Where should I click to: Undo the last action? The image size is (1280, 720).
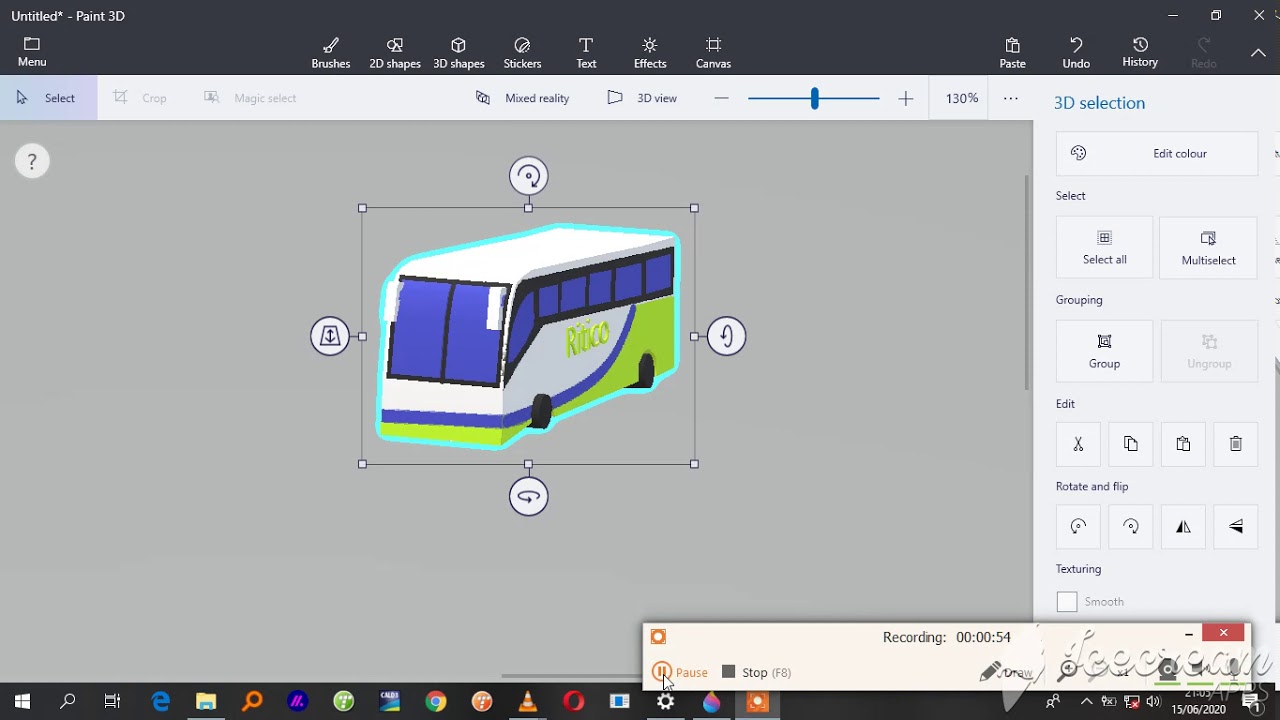pos(1076,53)
